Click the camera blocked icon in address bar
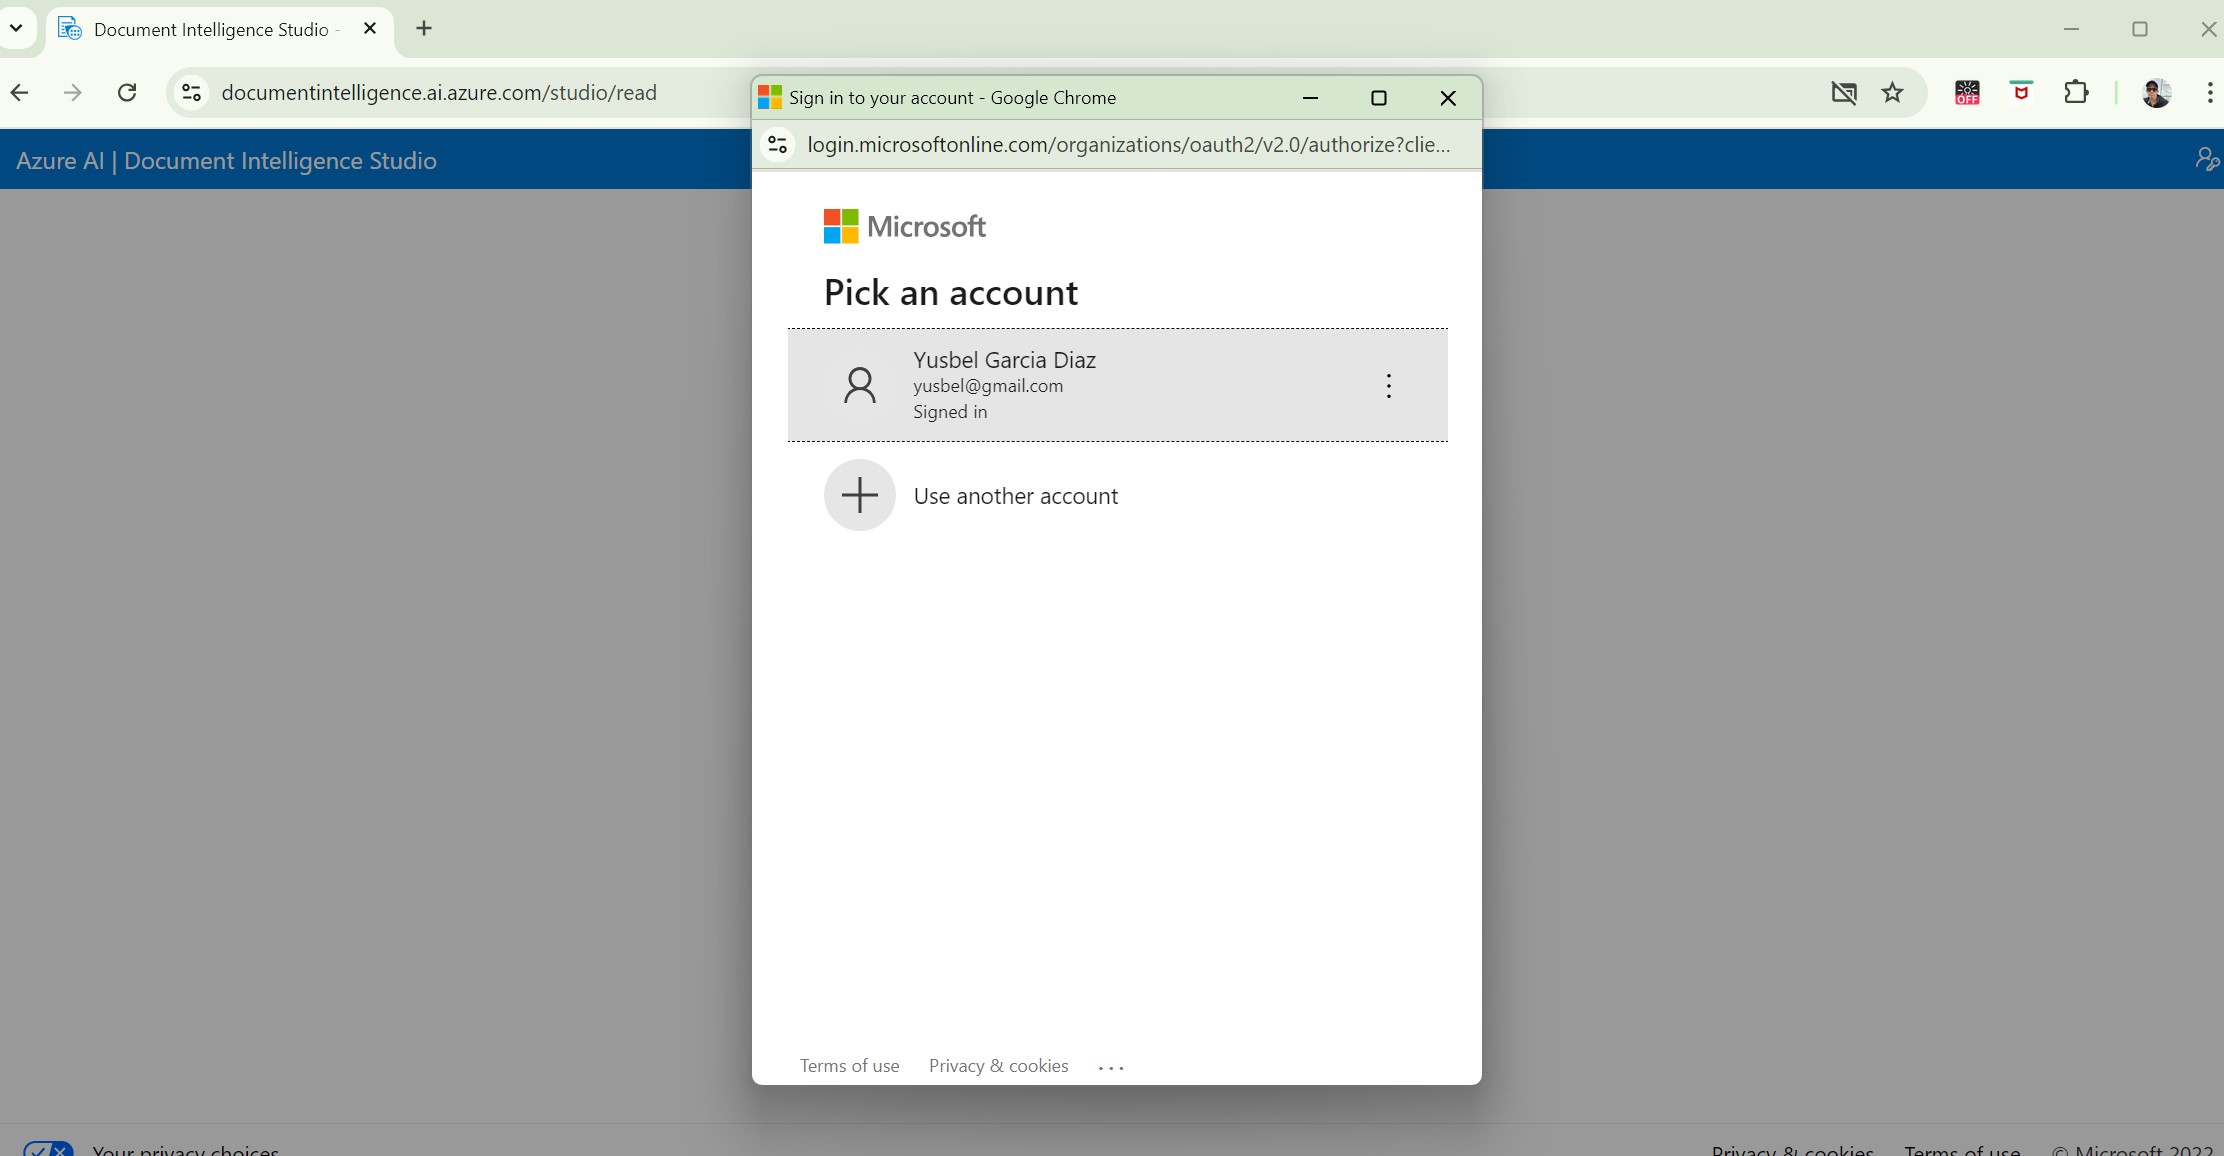This screenshot has width=2224, height=1156. pyautogui.click(x=1844, y=93)
